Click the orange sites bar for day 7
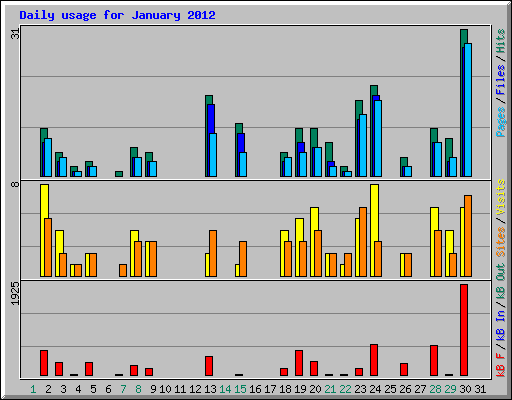The height and width of the screenshot is (400, 512). [123, 270]
